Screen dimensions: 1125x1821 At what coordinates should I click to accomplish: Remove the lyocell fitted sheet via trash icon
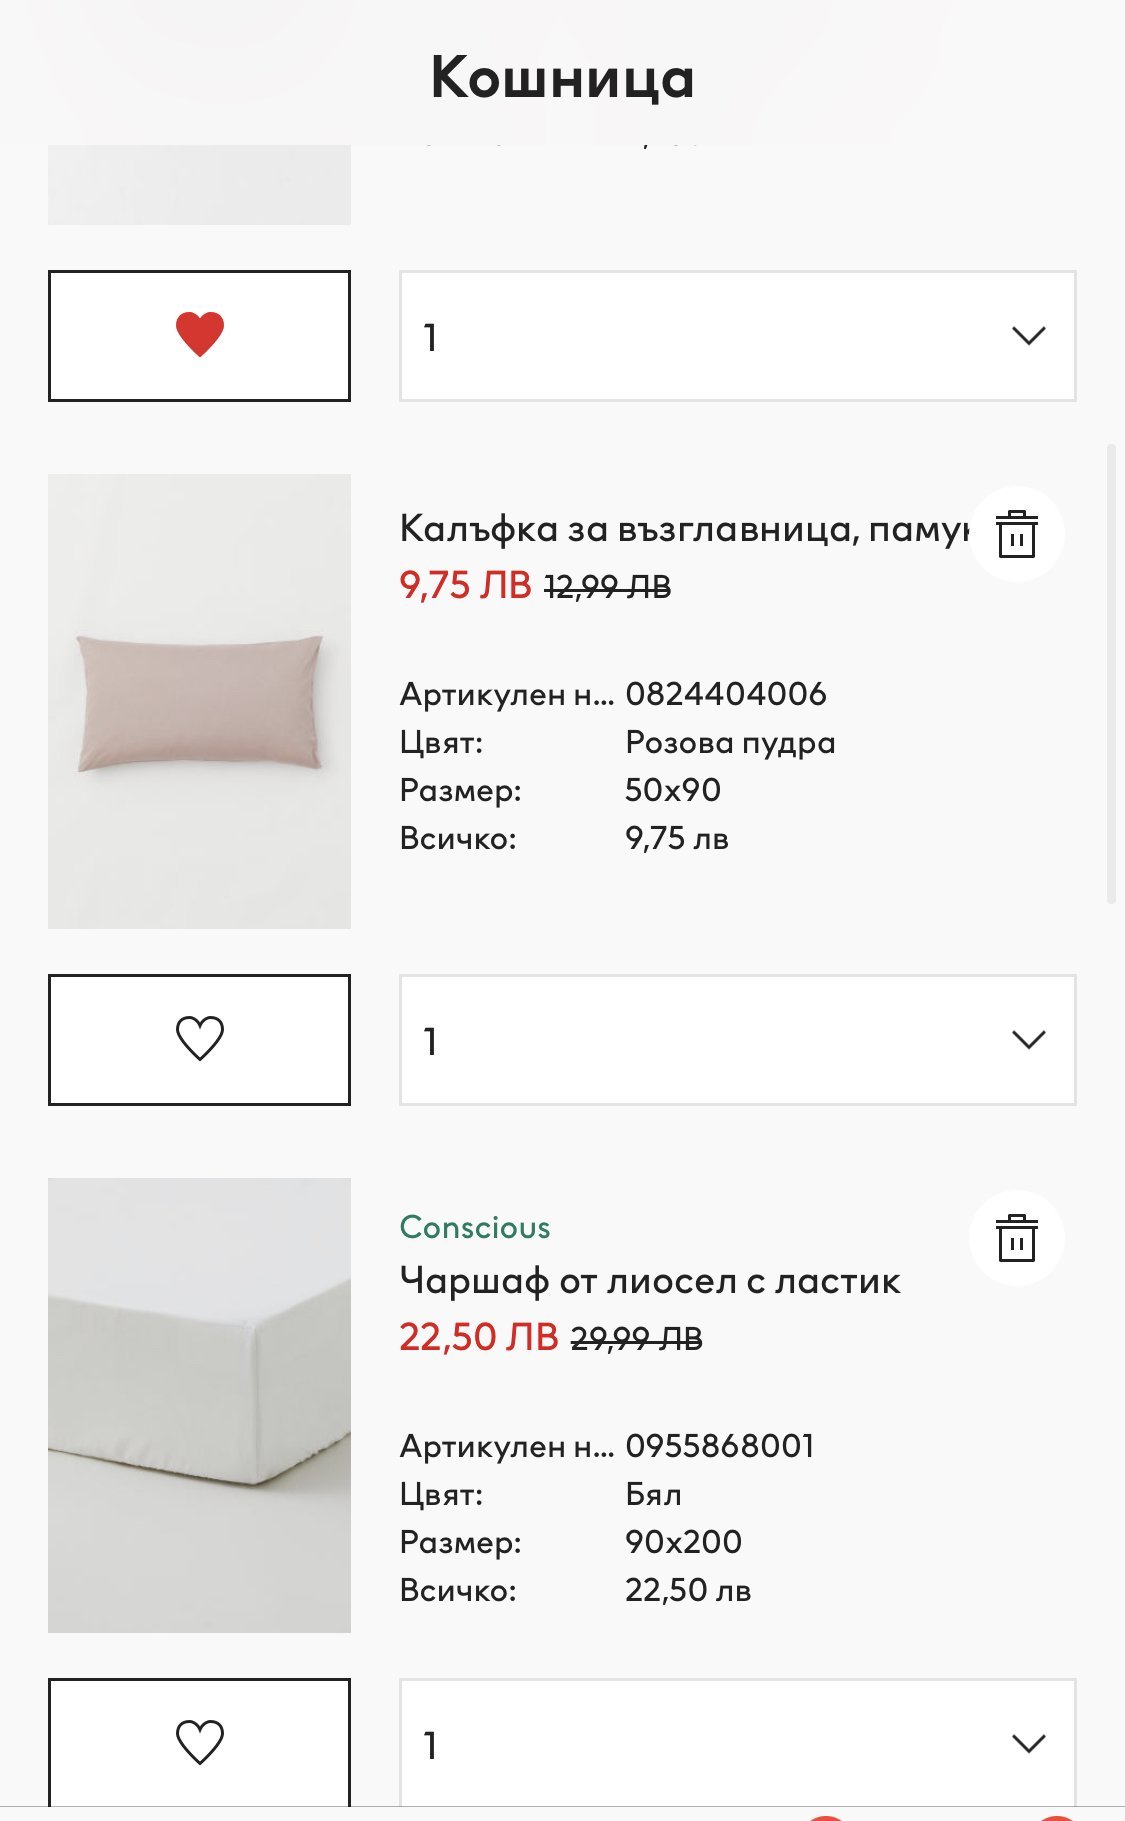pos(1016,1238)
